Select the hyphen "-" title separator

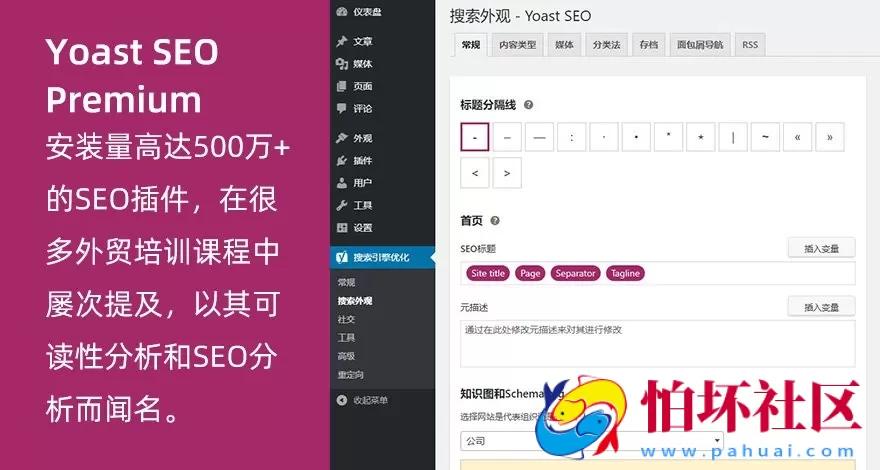pos(475,137)
